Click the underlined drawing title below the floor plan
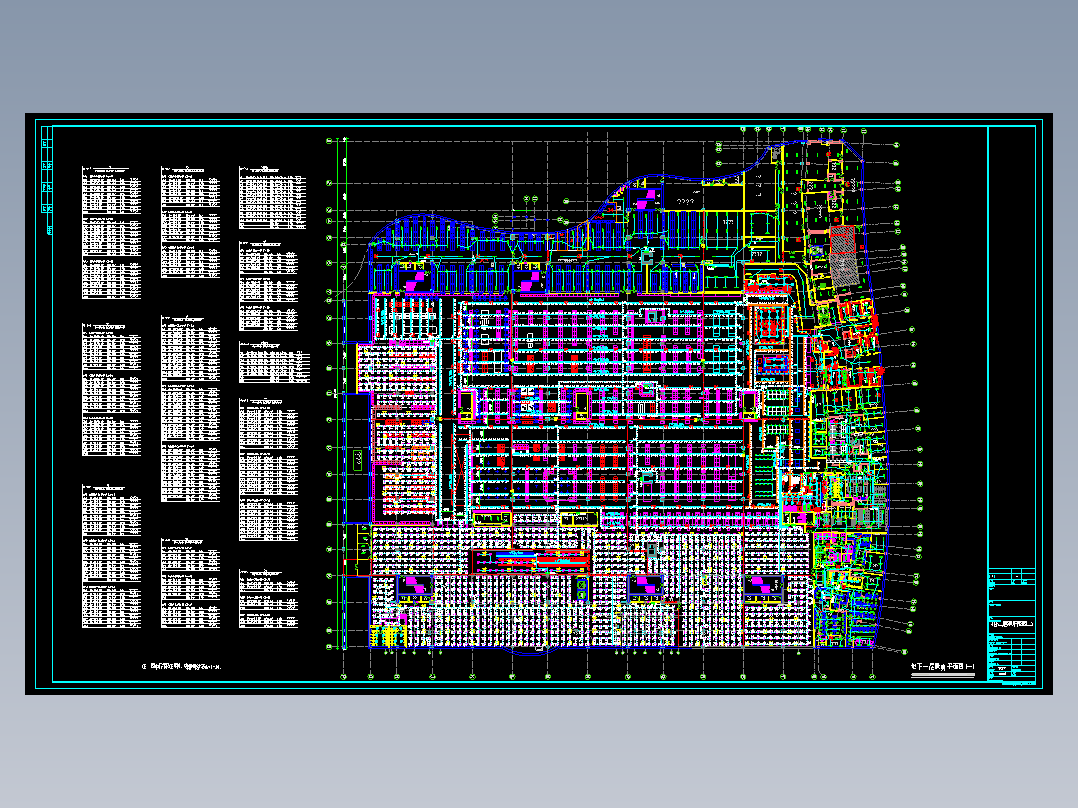Viewport: 1078px width, 808px height. pos(943,668)
